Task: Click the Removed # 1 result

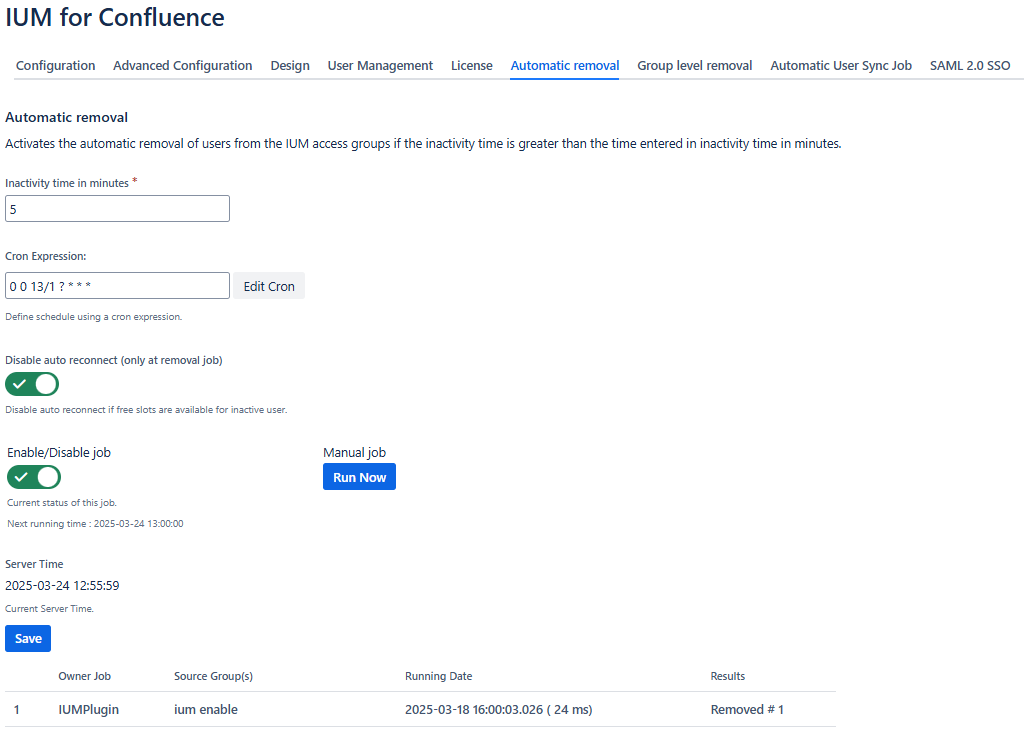Action: point(747,710)
